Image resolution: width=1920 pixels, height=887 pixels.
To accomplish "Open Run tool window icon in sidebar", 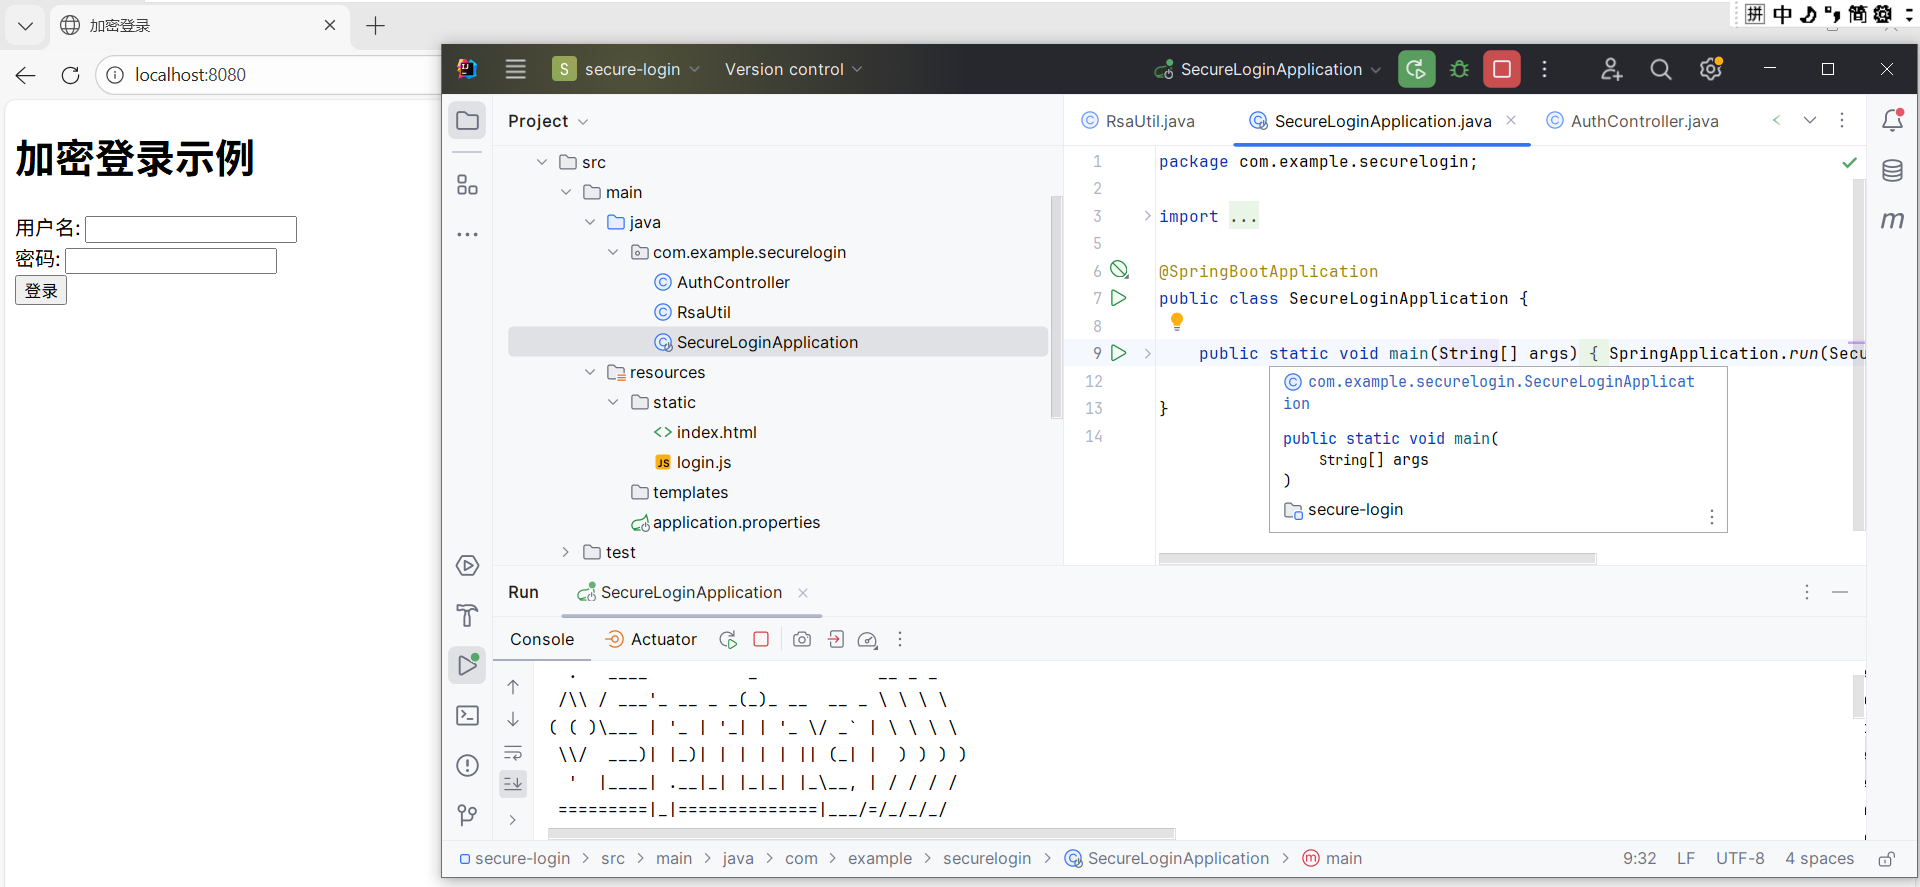I will point(467,665).
